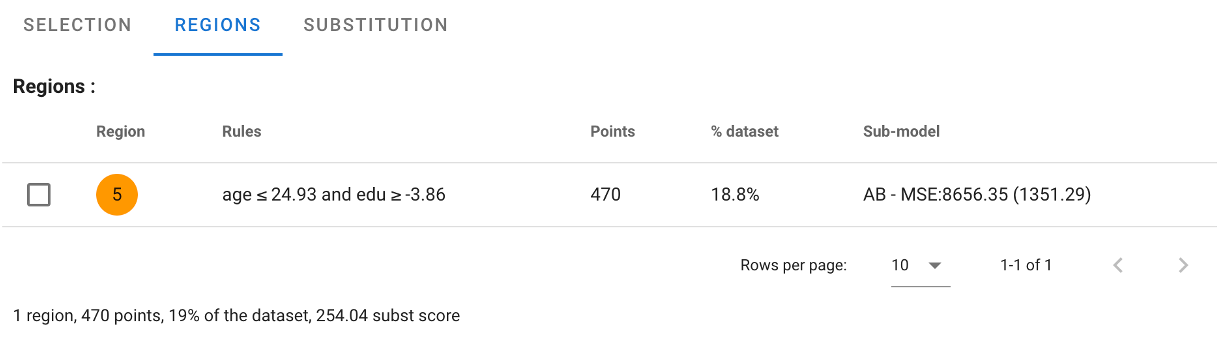1226x362 pixels.
Task: Check the checkbox for region 5
Action: click(x=39, y=195)
